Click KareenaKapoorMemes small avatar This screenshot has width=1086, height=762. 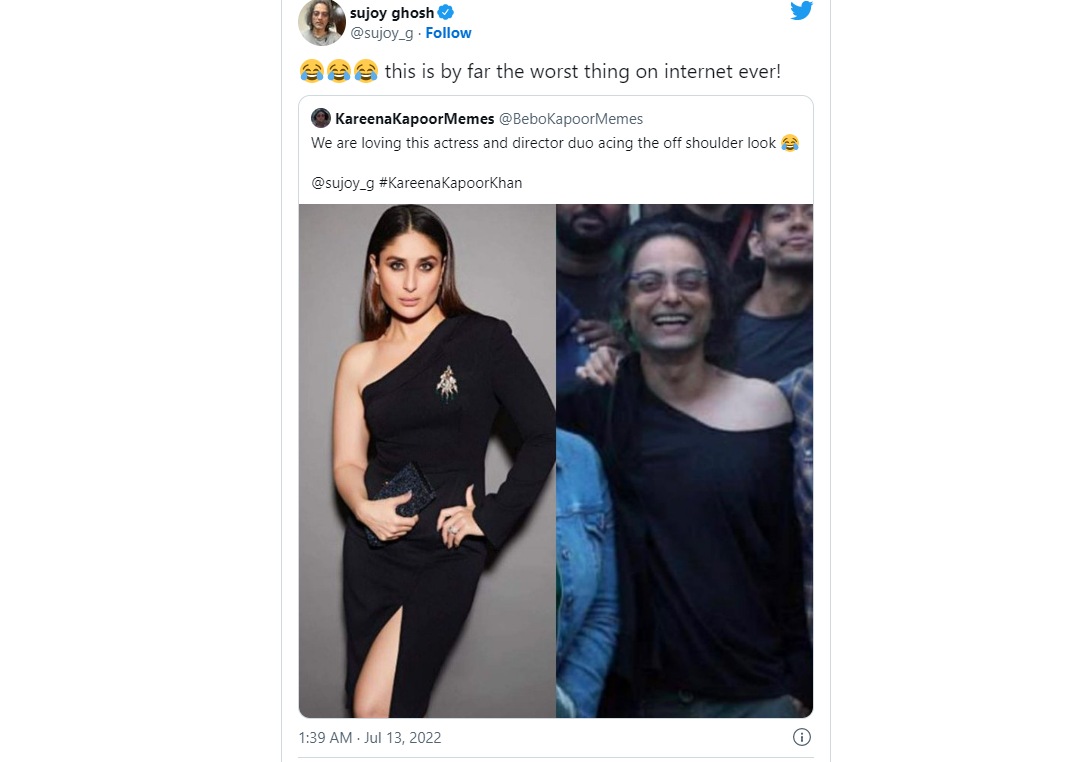coord(321,118)
